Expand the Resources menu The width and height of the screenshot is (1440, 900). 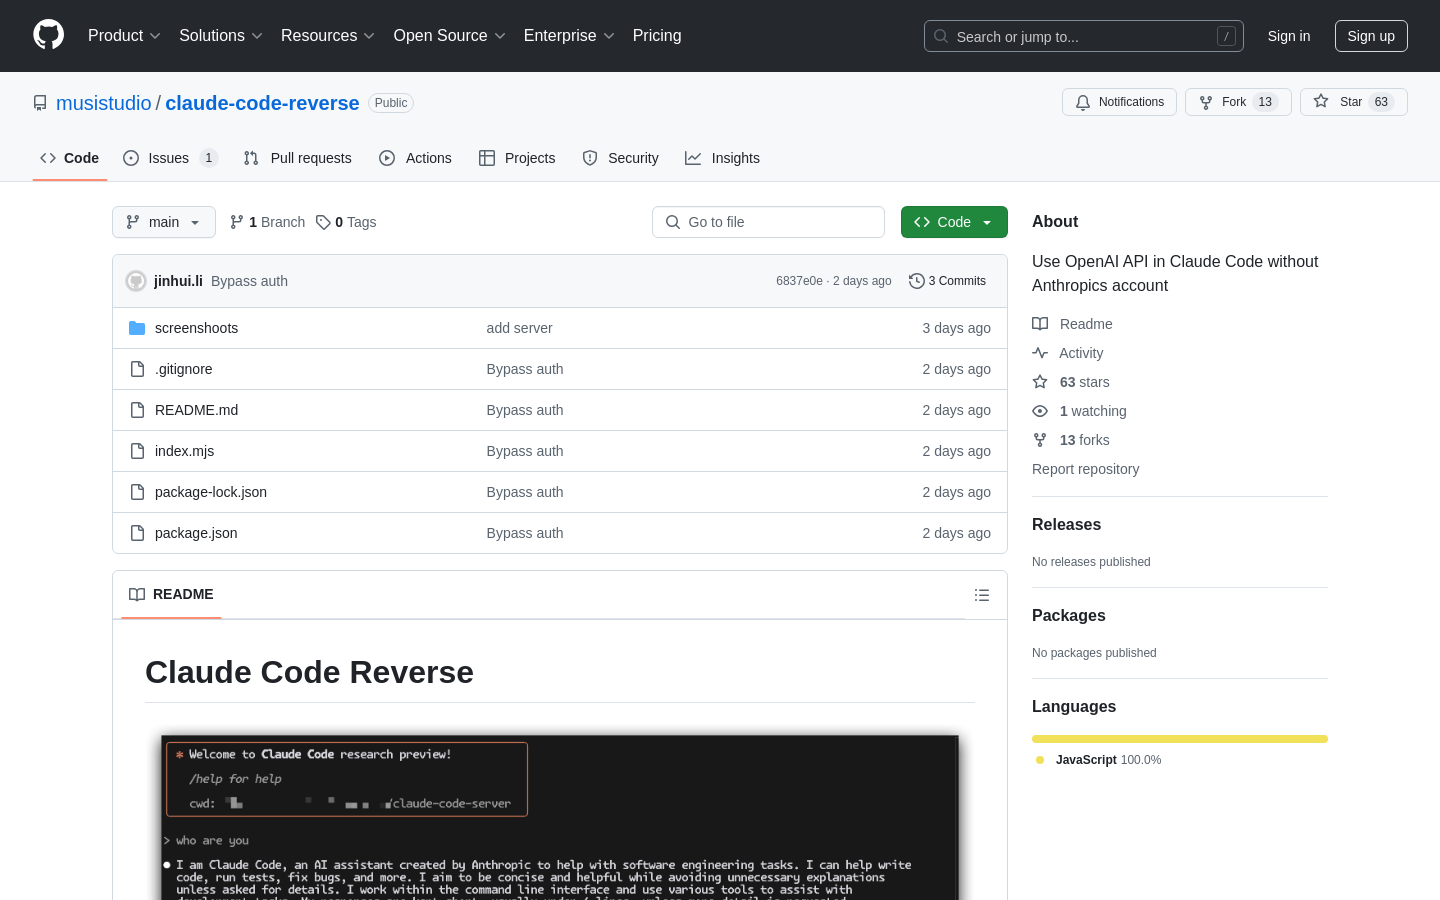[x=328, y=36]
